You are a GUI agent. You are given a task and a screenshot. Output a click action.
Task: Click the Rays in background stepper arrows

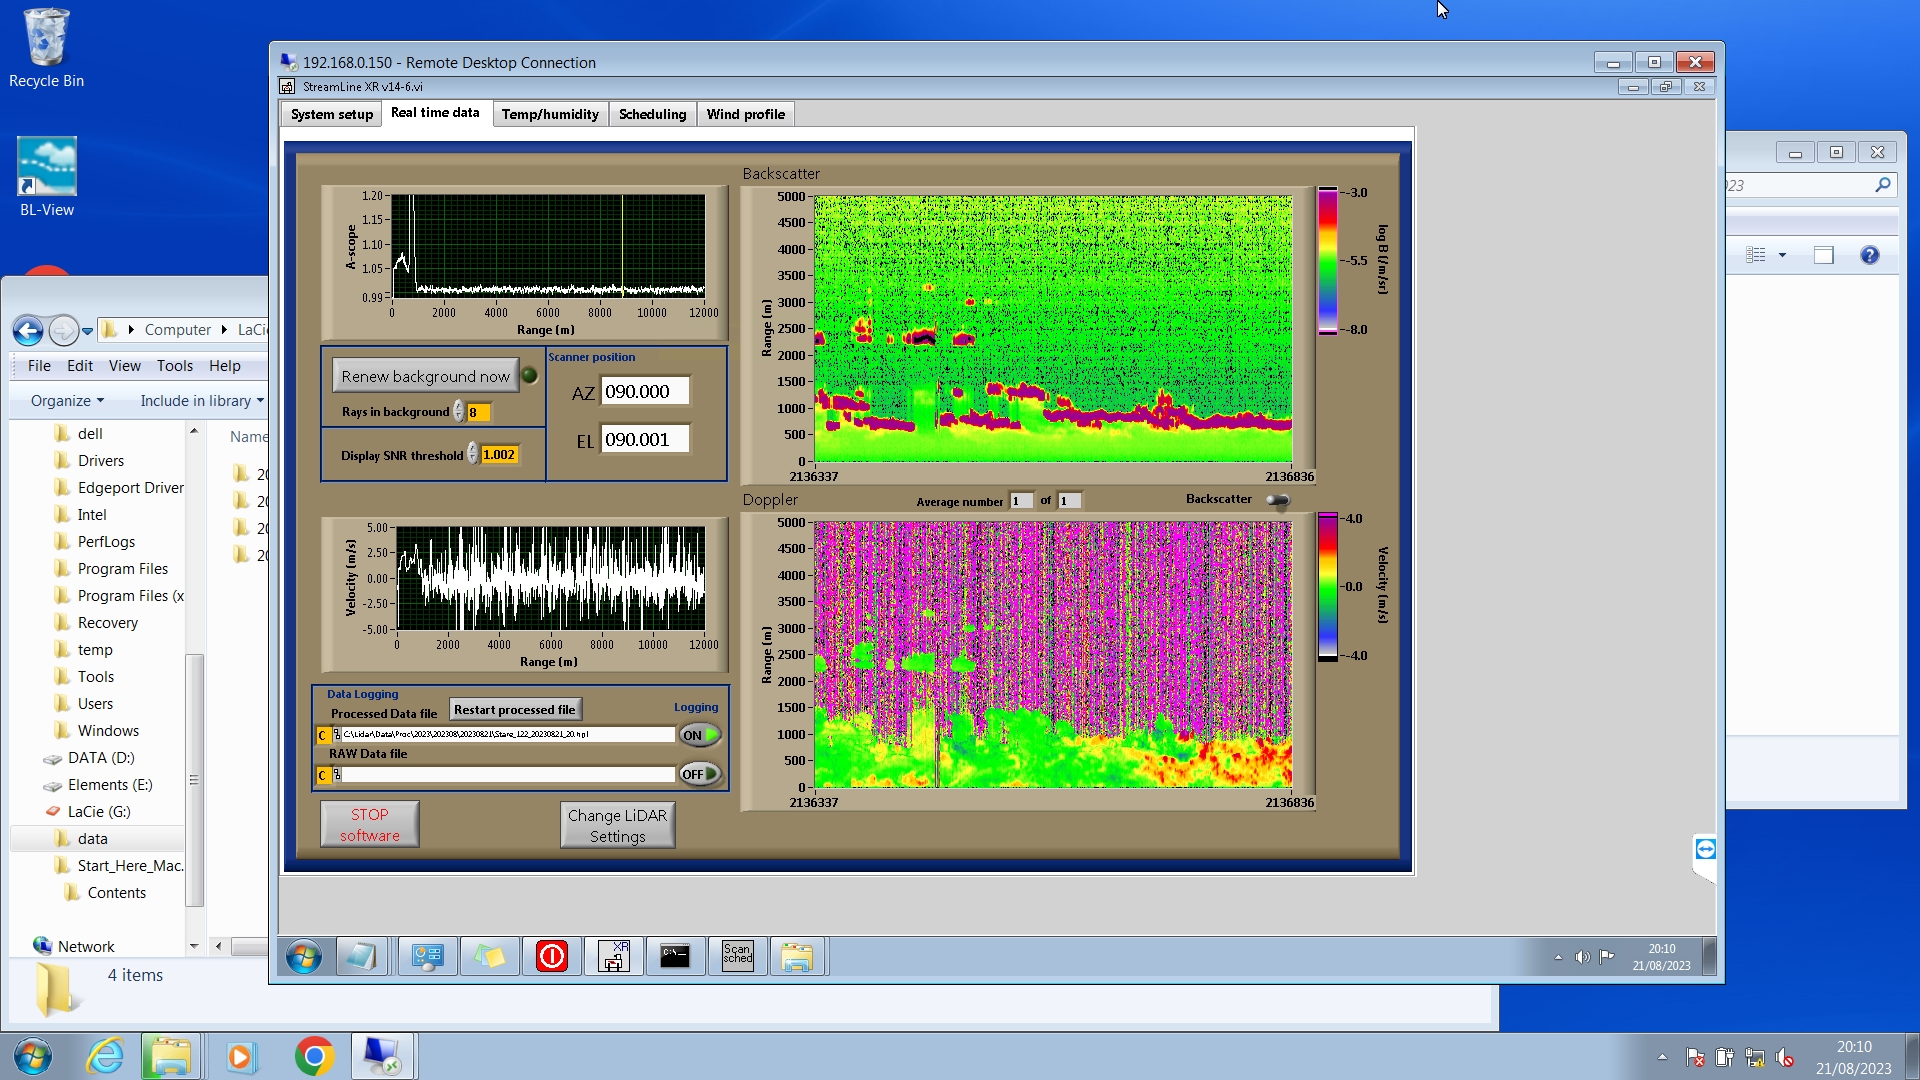(459, 412)
